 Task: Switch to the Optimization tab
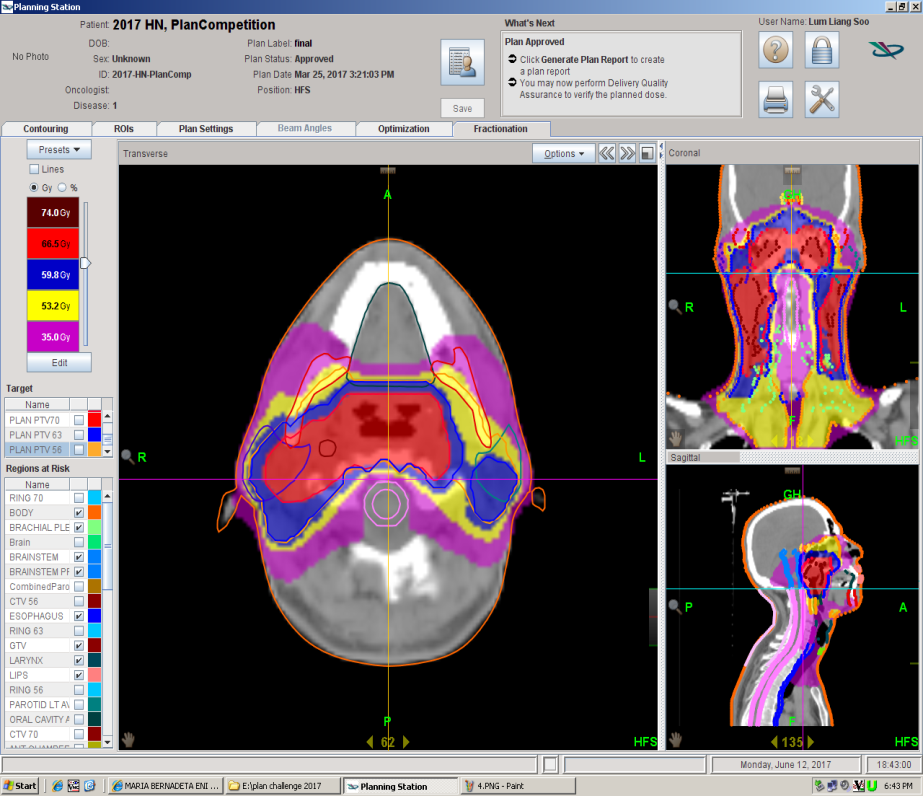403,129
